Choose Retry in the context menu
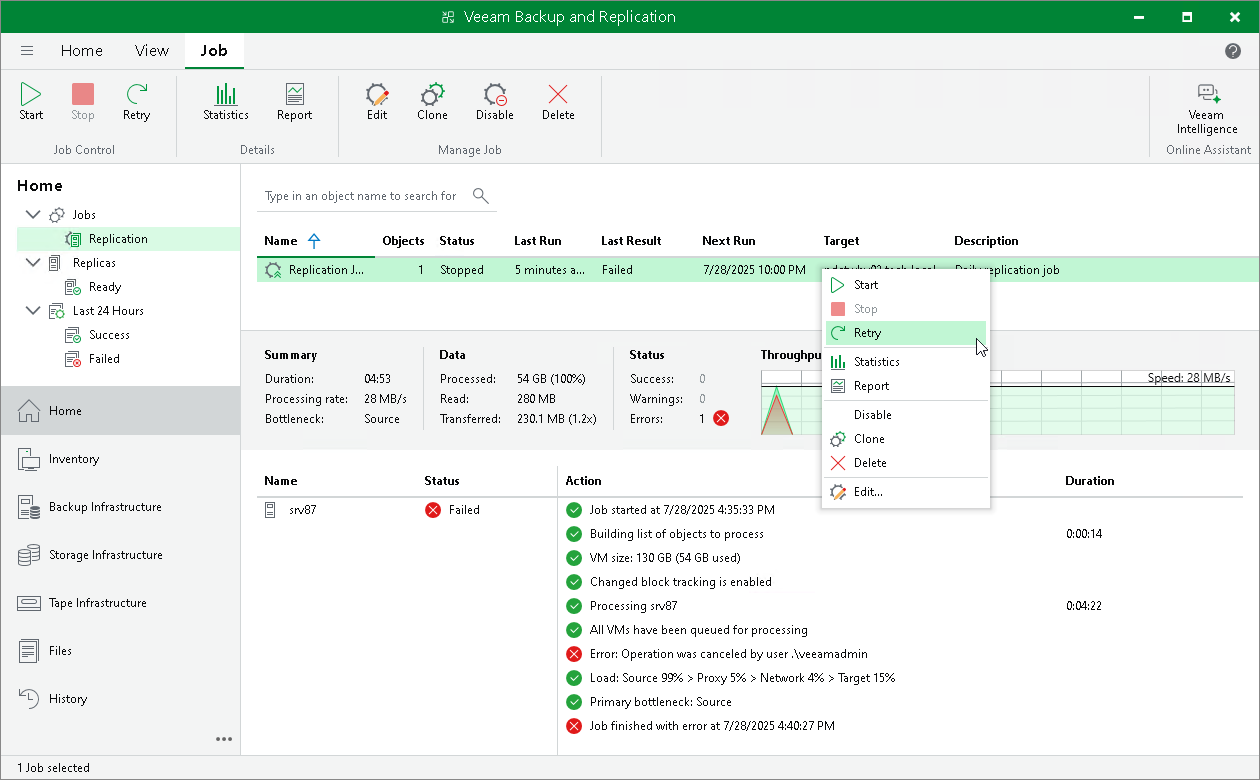The width and height of the screenshot is (1260, 780). 906,333
